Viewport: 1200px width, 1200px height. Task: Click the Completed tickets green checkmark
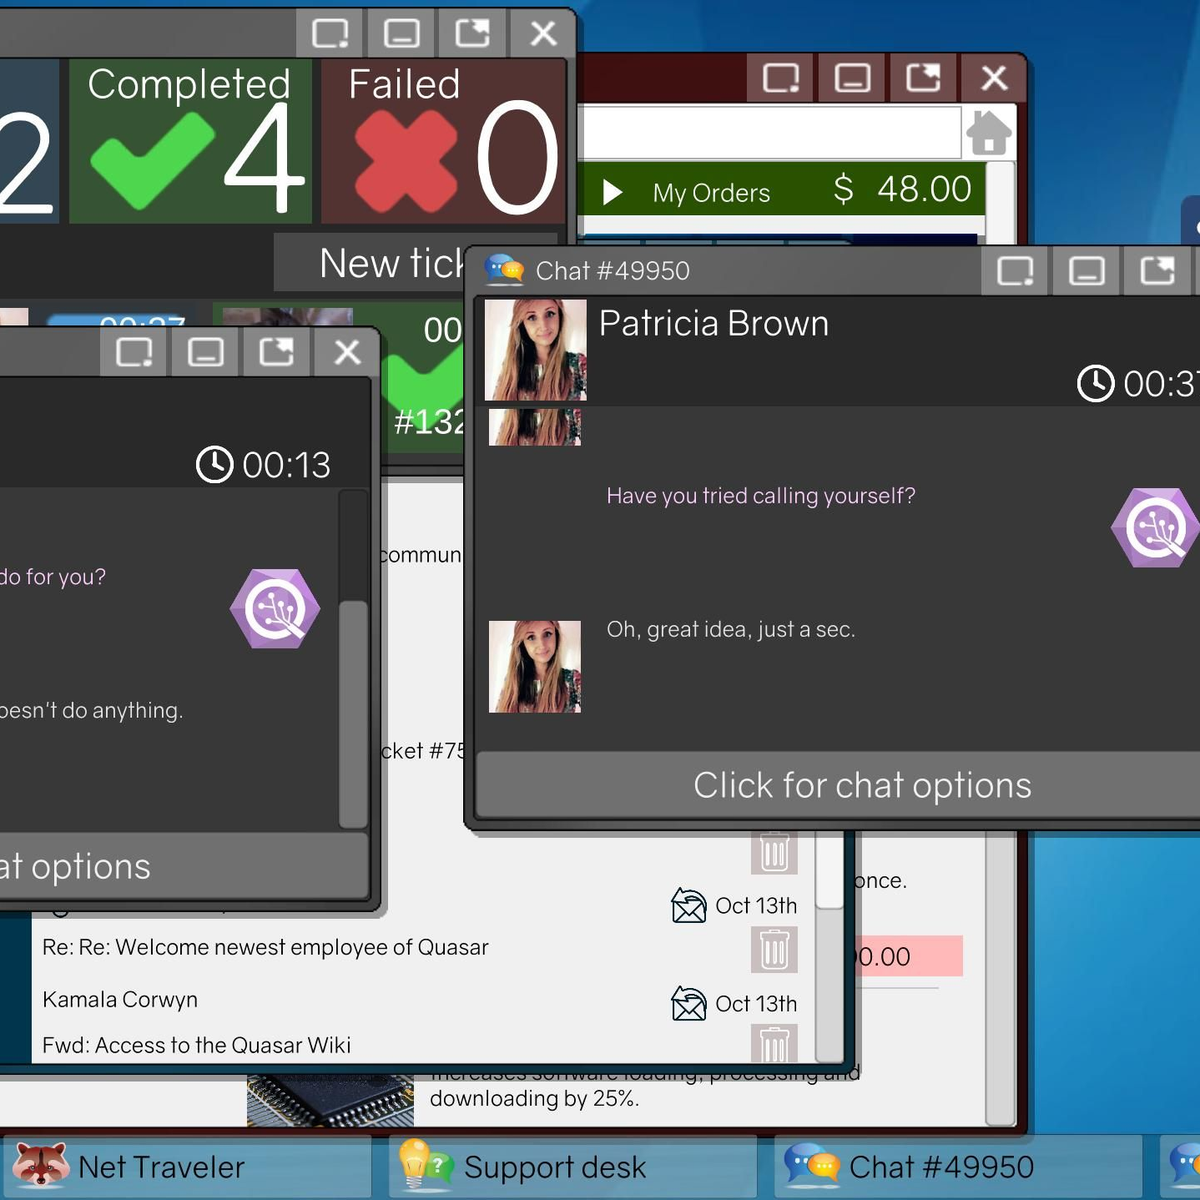(152, 160)
